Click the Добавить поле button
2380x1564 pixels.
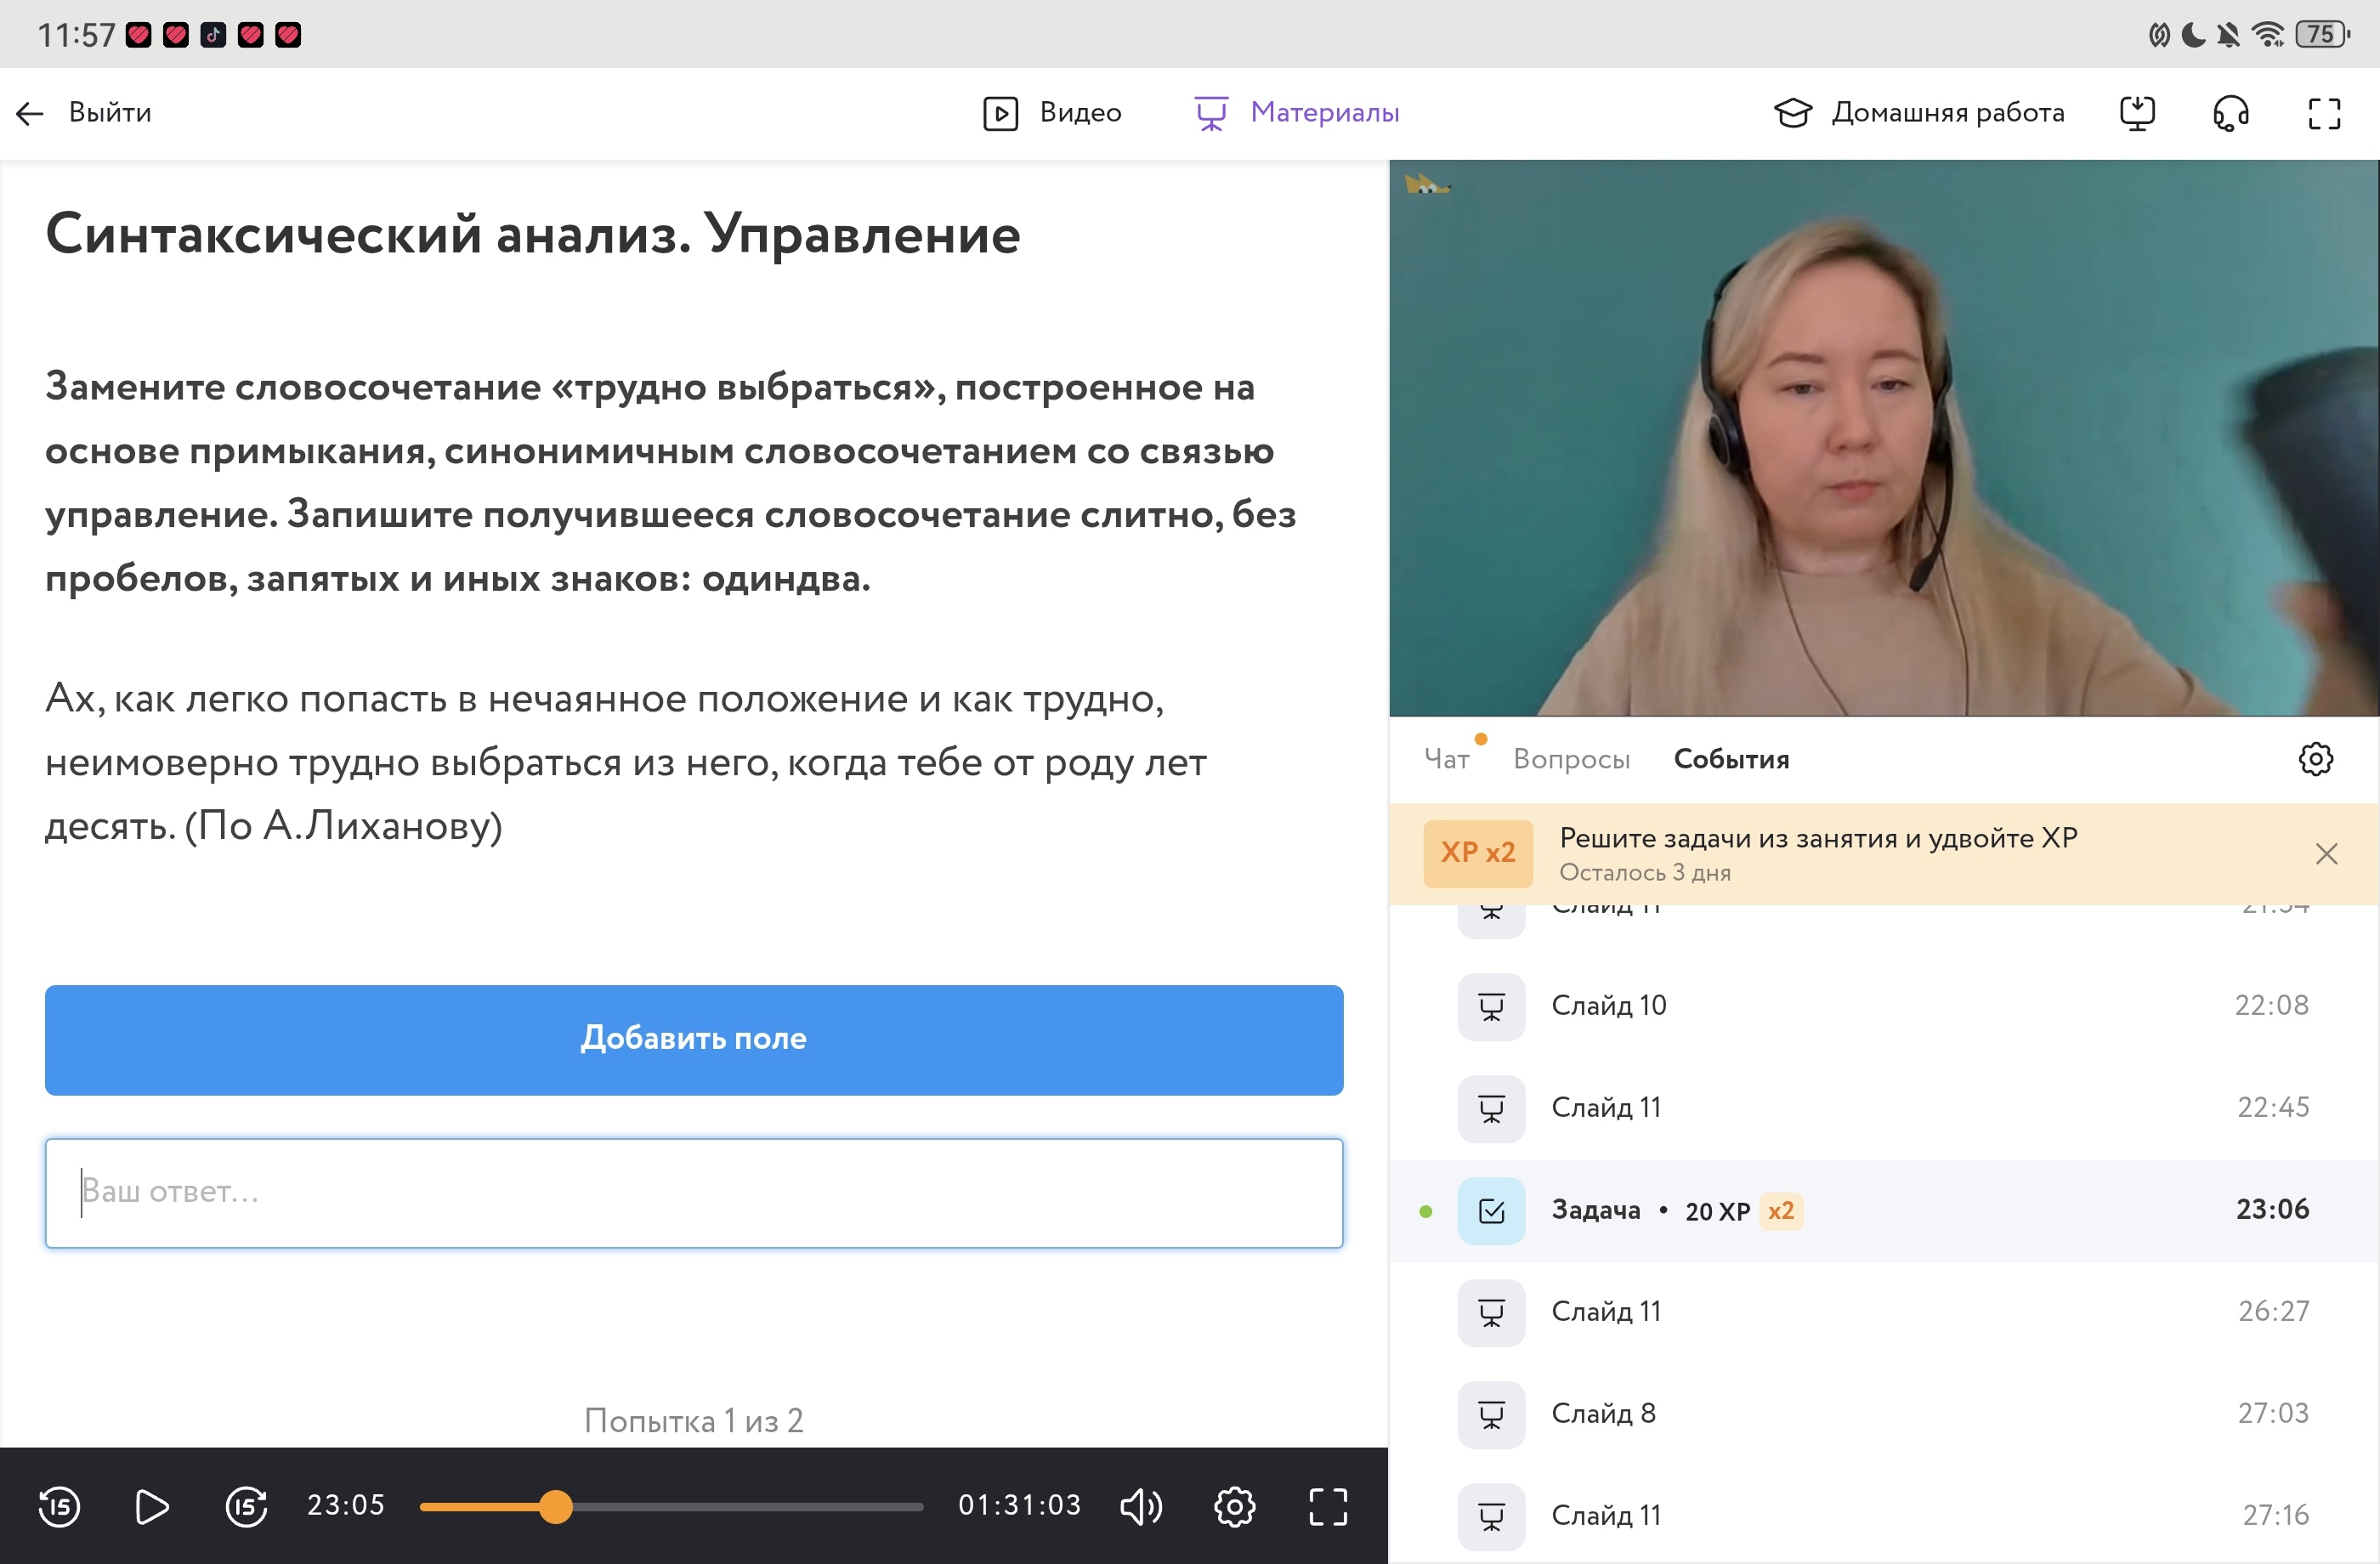pyautogui.click(x=693, y=1040)
